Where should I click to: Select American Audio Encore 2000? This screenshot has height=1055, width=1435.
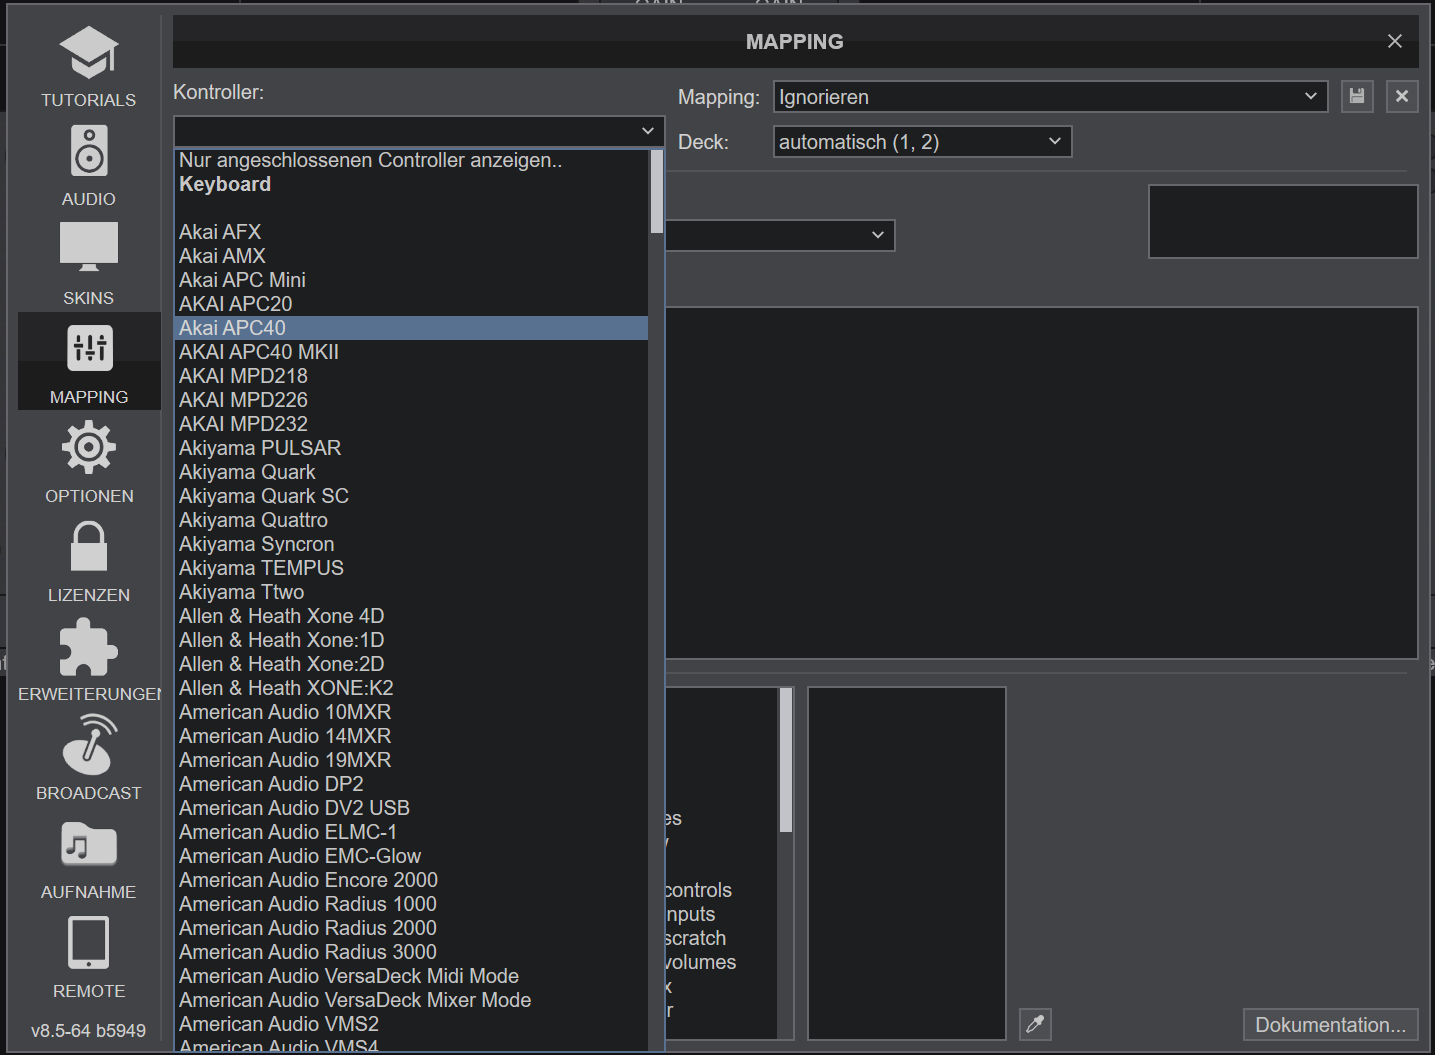[x=412, y=880]
